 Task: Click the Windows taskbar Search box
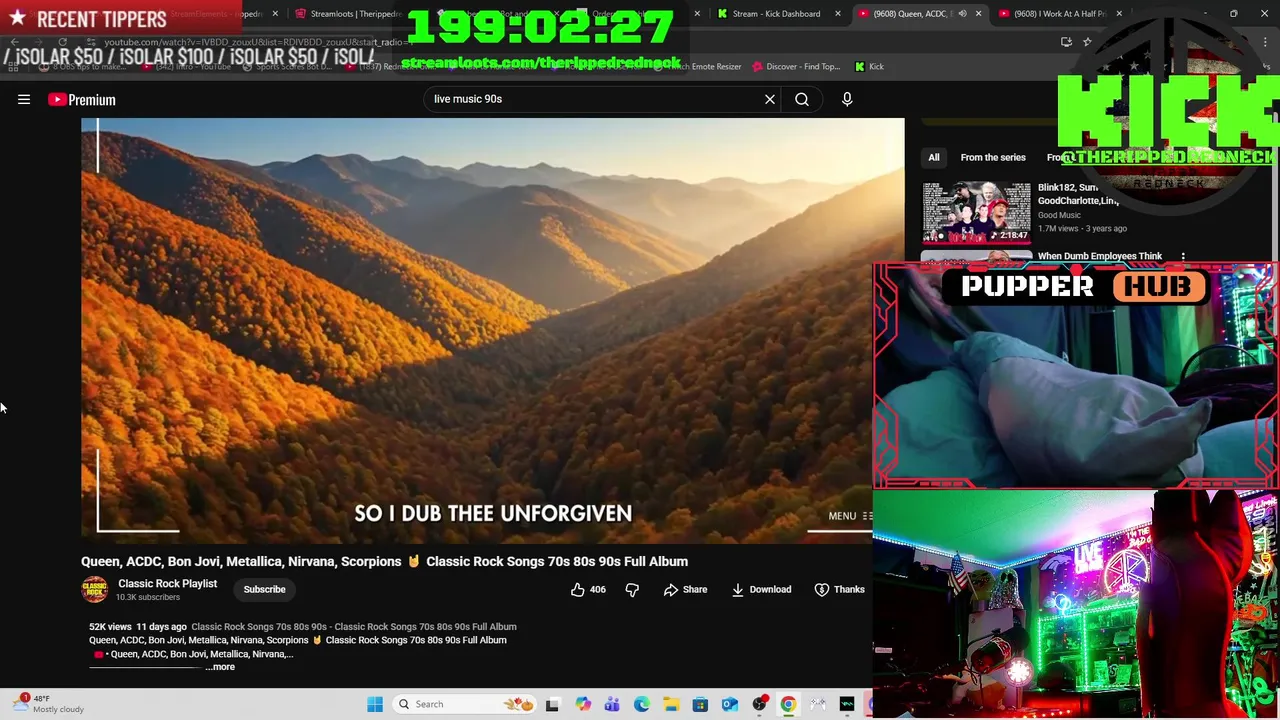465,704
